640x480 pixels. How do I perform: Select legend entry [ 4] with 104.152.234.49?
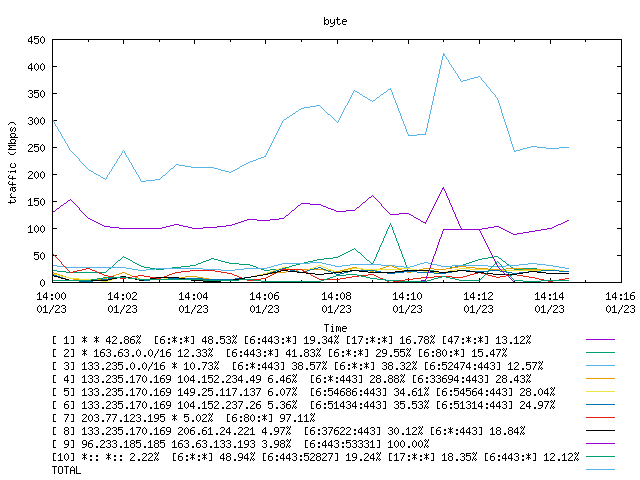click(291, 379)
